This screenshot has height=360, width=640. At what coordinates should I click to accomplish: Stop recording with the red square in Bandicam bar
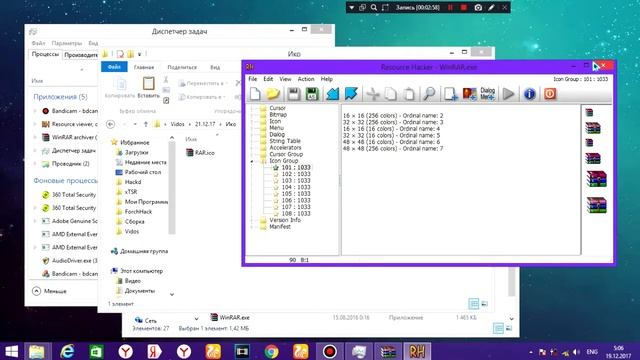click(x=464, y=7)
